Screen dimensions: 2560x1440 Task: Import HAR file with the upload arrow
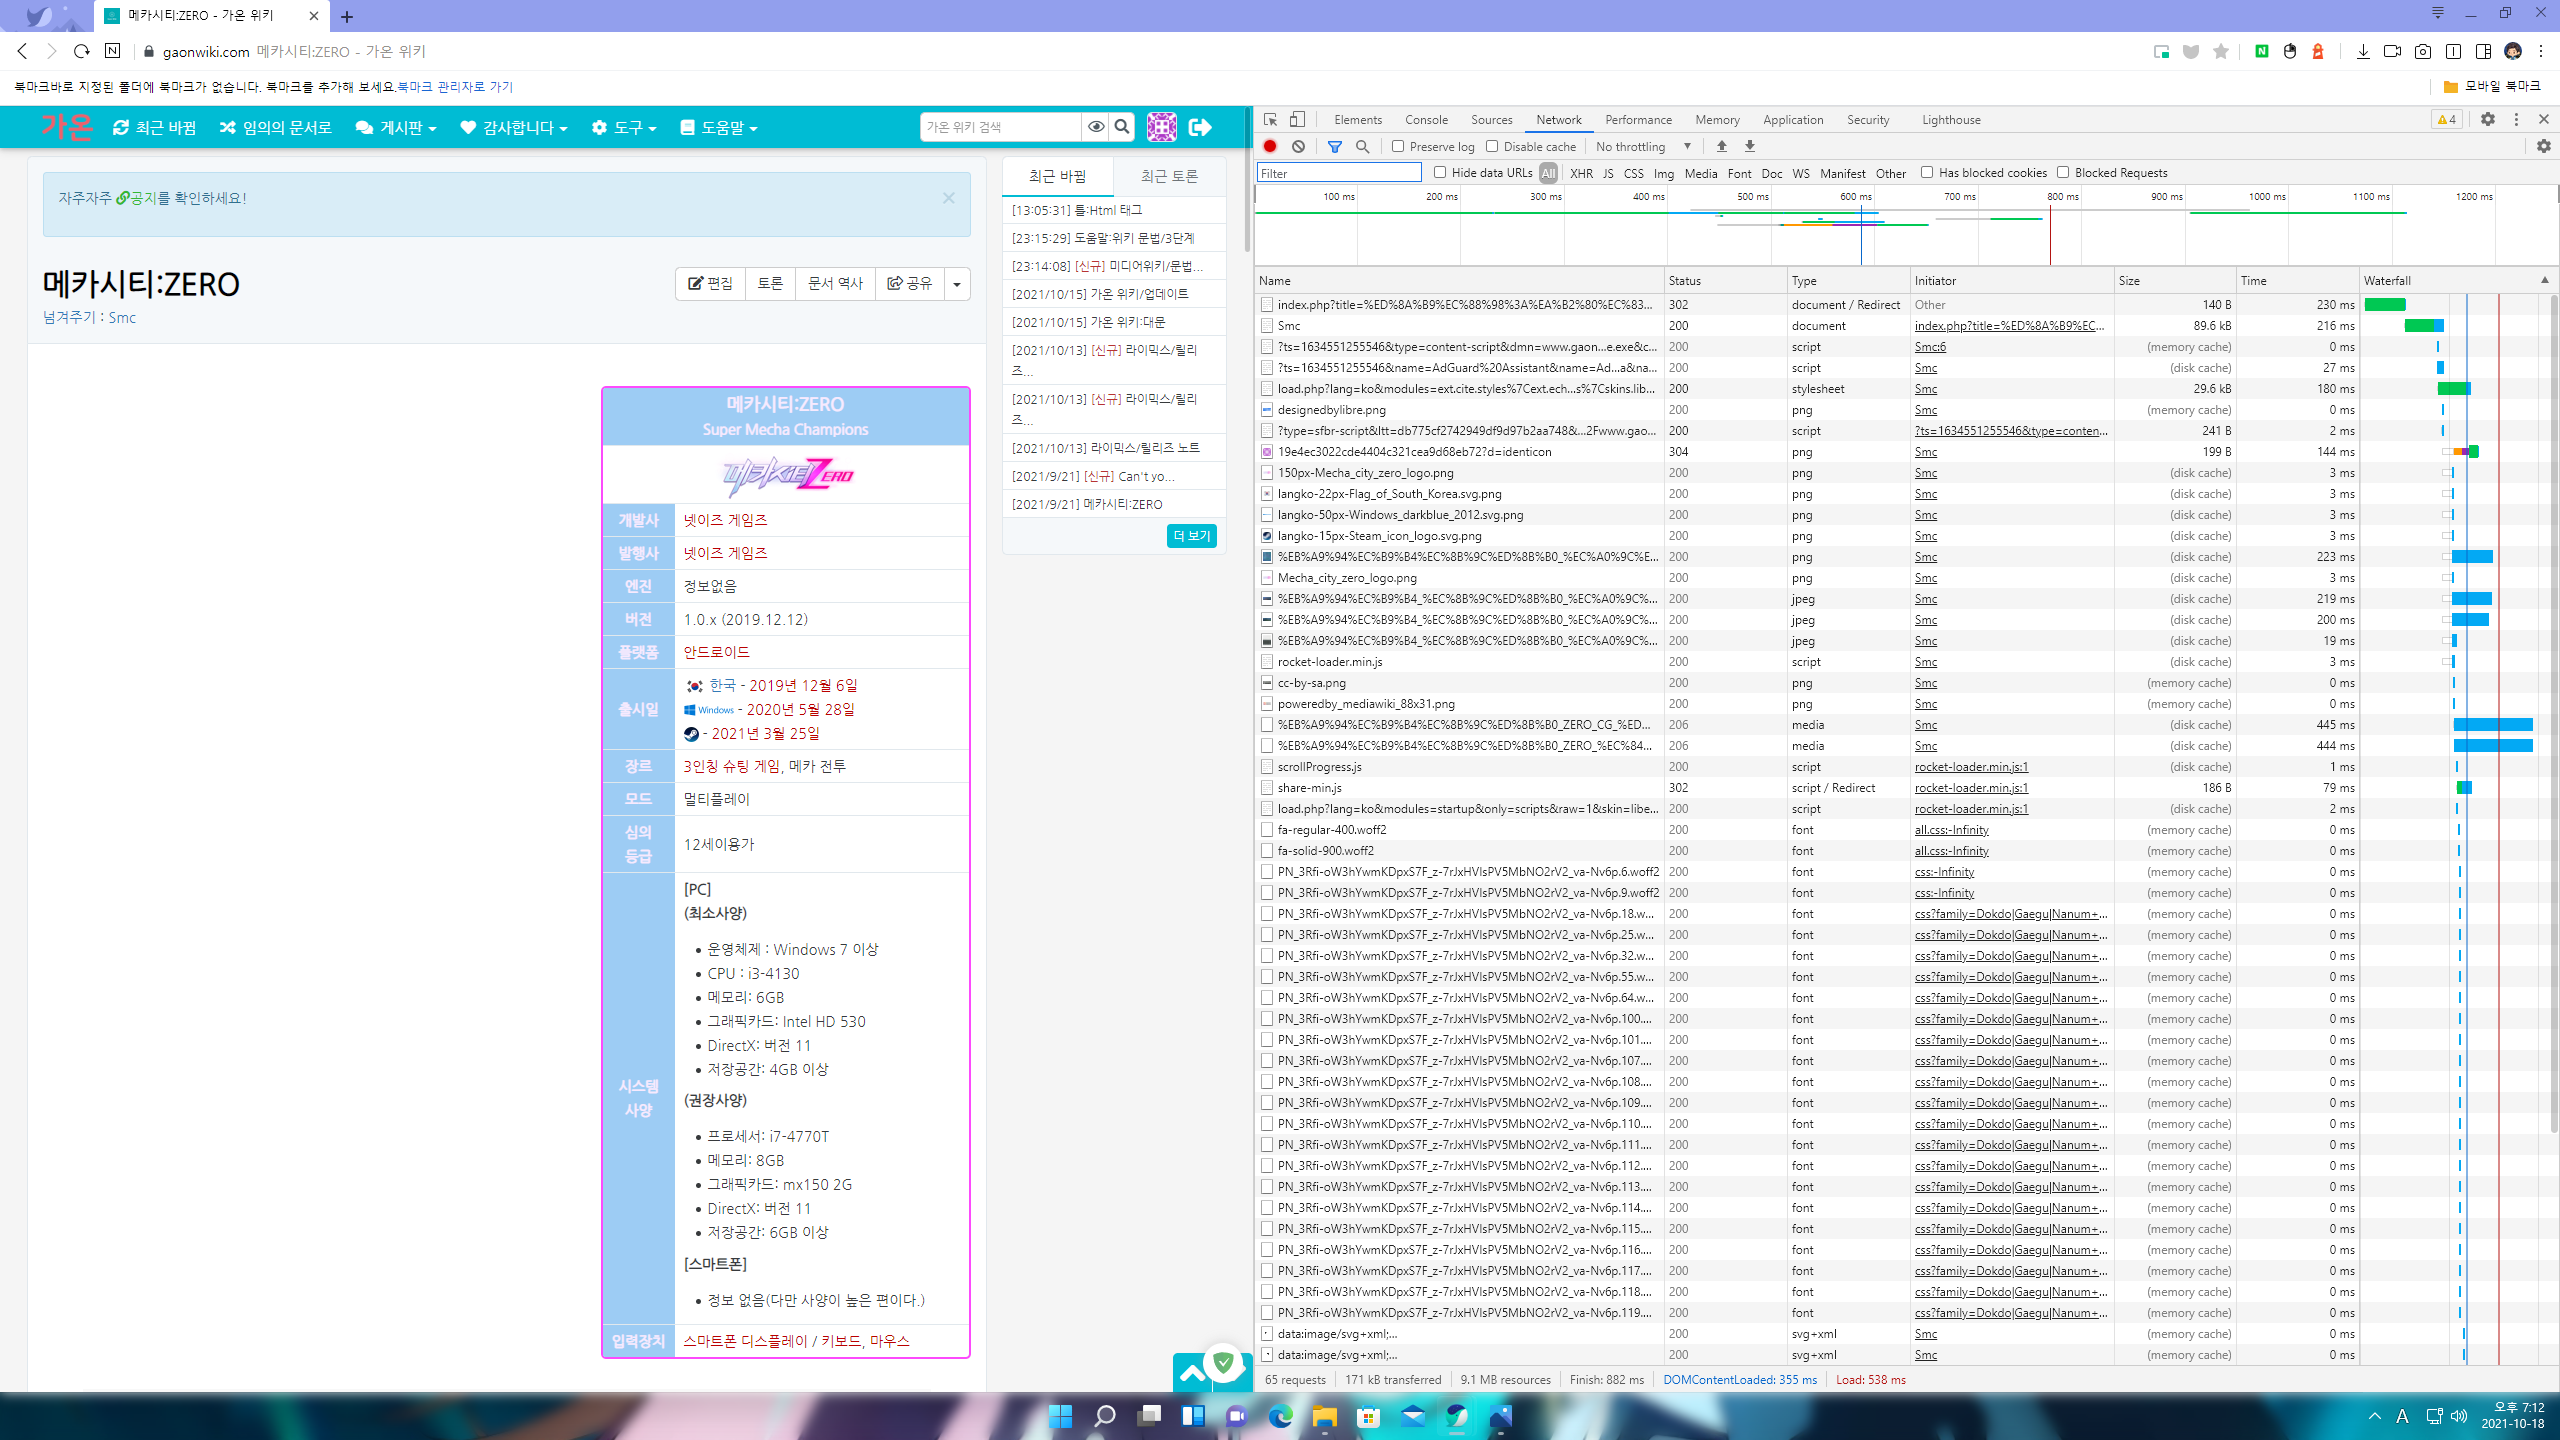coord(1722,146)
